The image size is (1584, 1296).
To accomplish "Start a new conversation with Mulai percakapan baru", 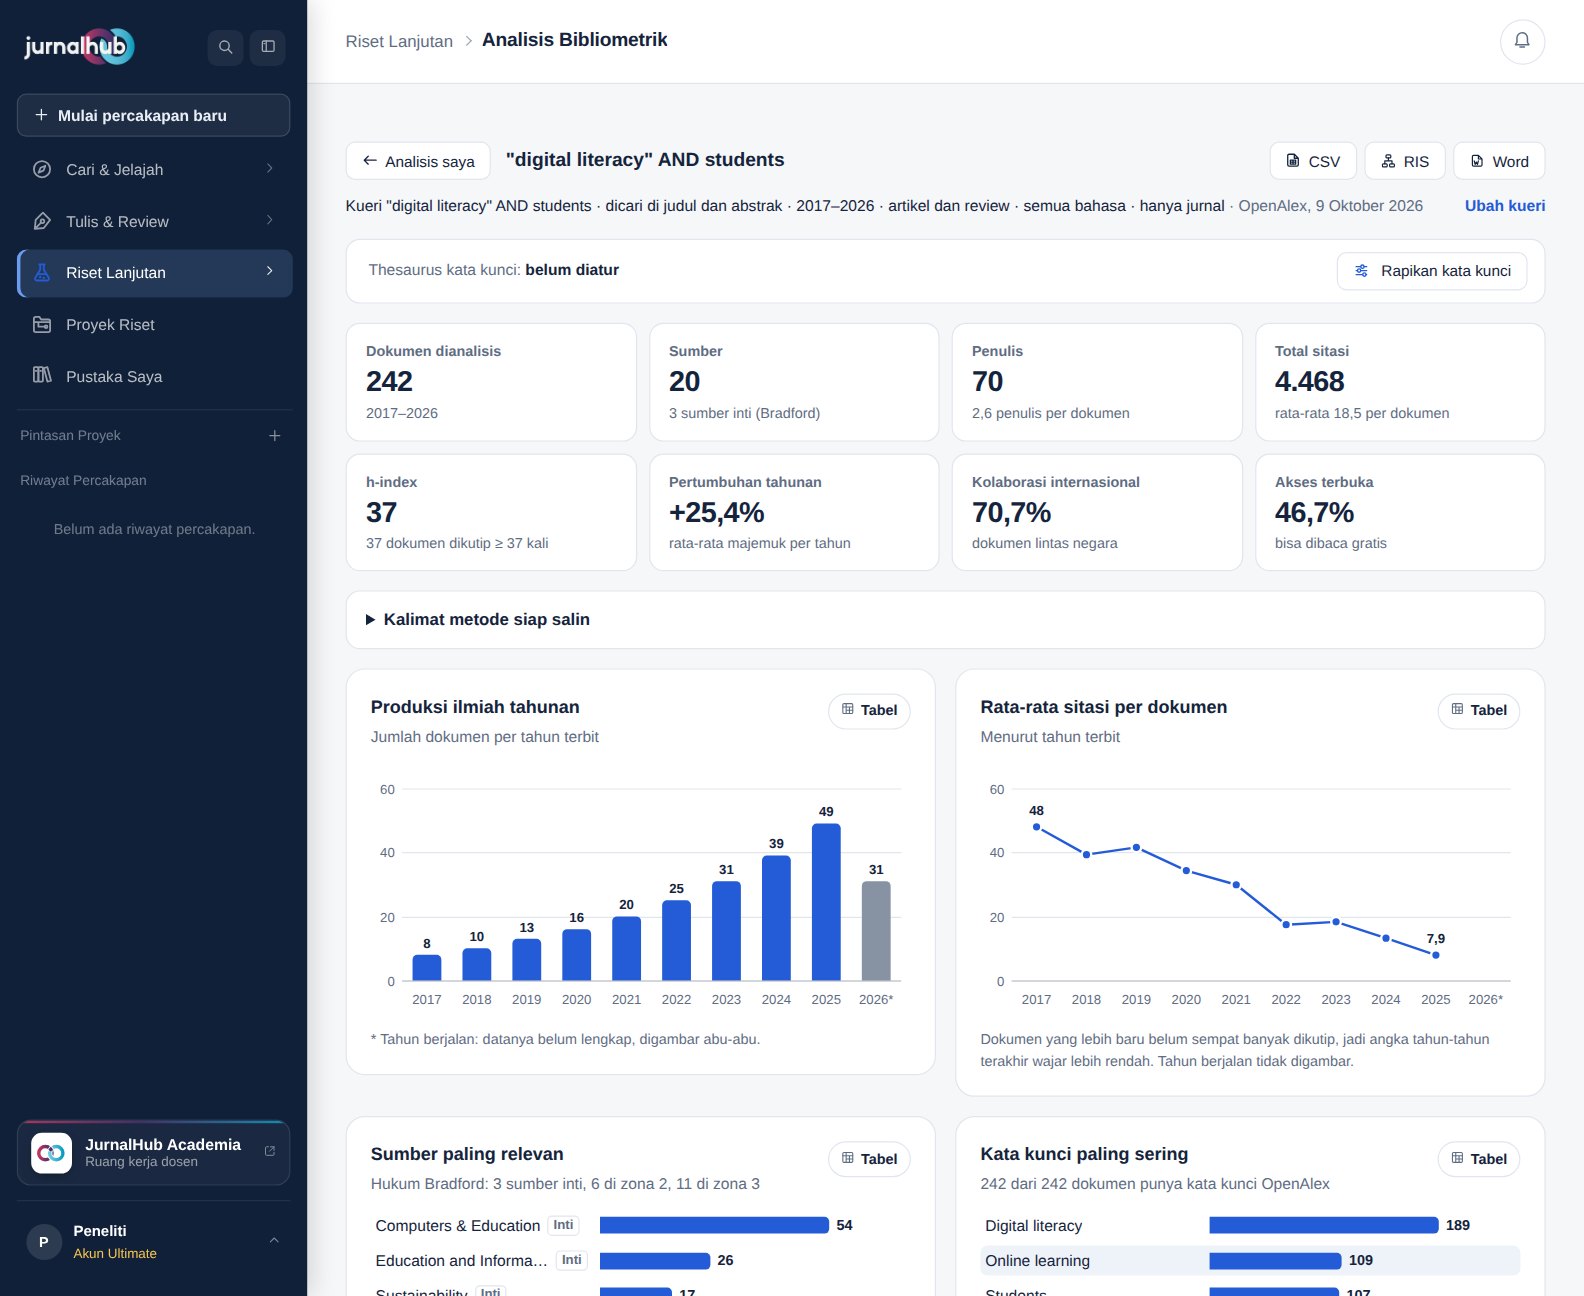I will pyautogui.click(x=153, y=115).
